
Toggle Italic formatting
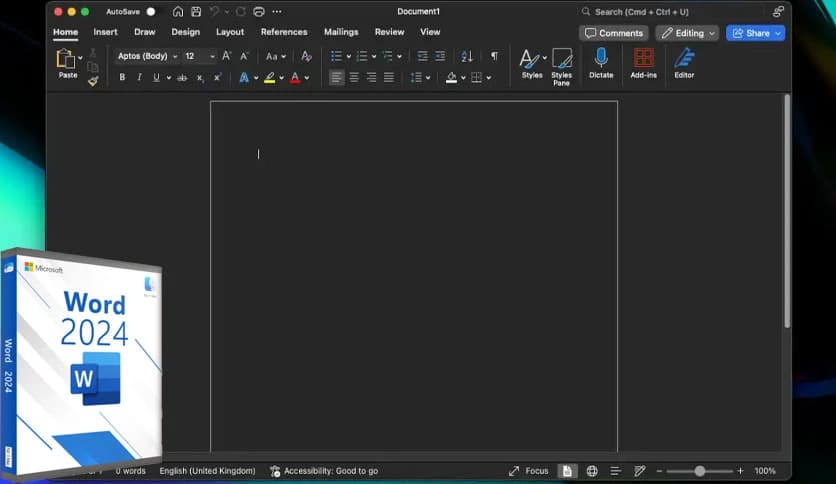[139, 78]
